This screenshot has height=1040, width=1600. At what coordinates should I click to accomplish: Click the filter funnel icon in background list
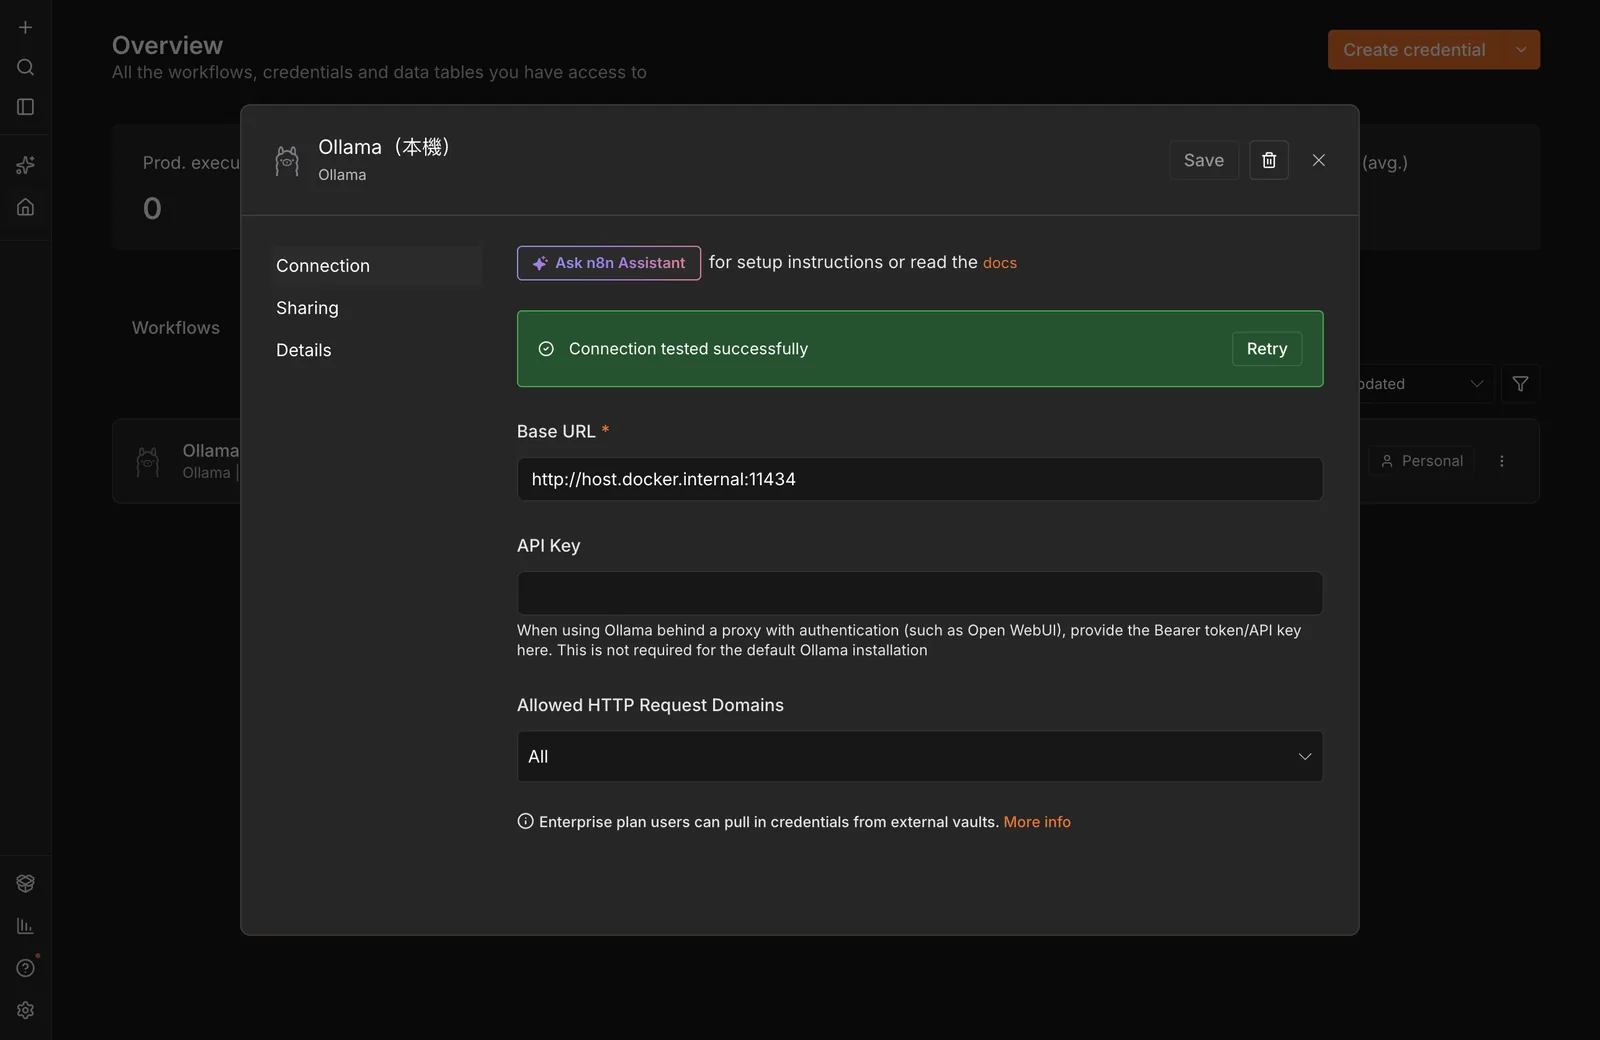[x=1520, y=384]
